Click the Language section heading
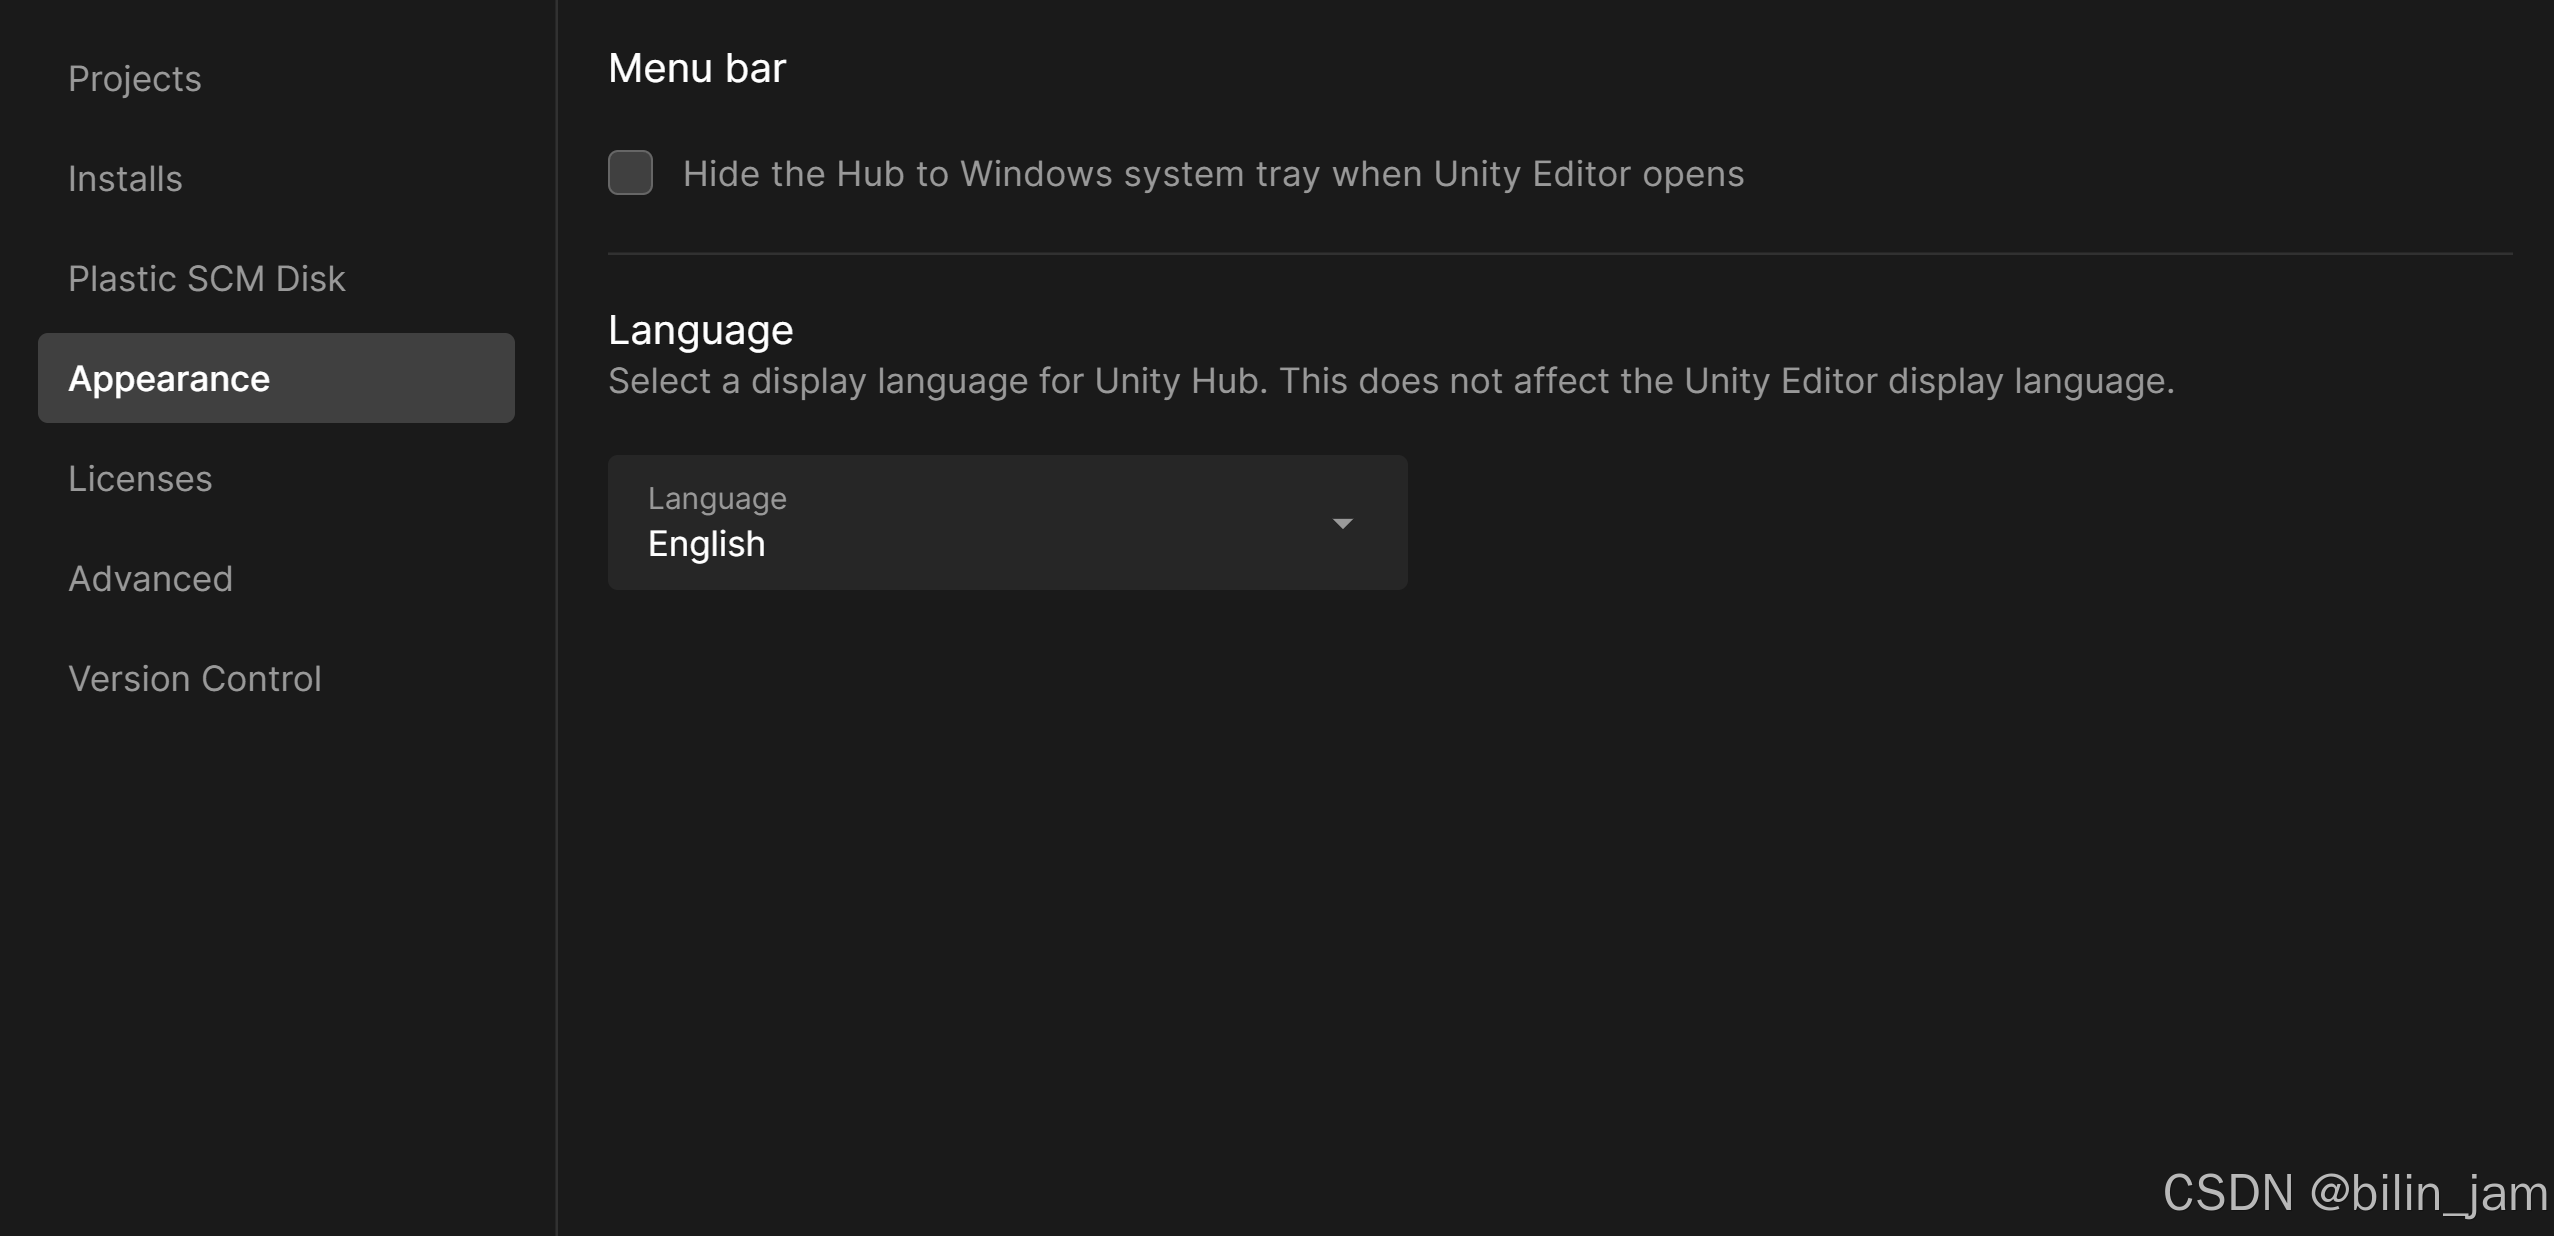The height and width of the screenshot is (1236, 2554). [x=700, y=330]
